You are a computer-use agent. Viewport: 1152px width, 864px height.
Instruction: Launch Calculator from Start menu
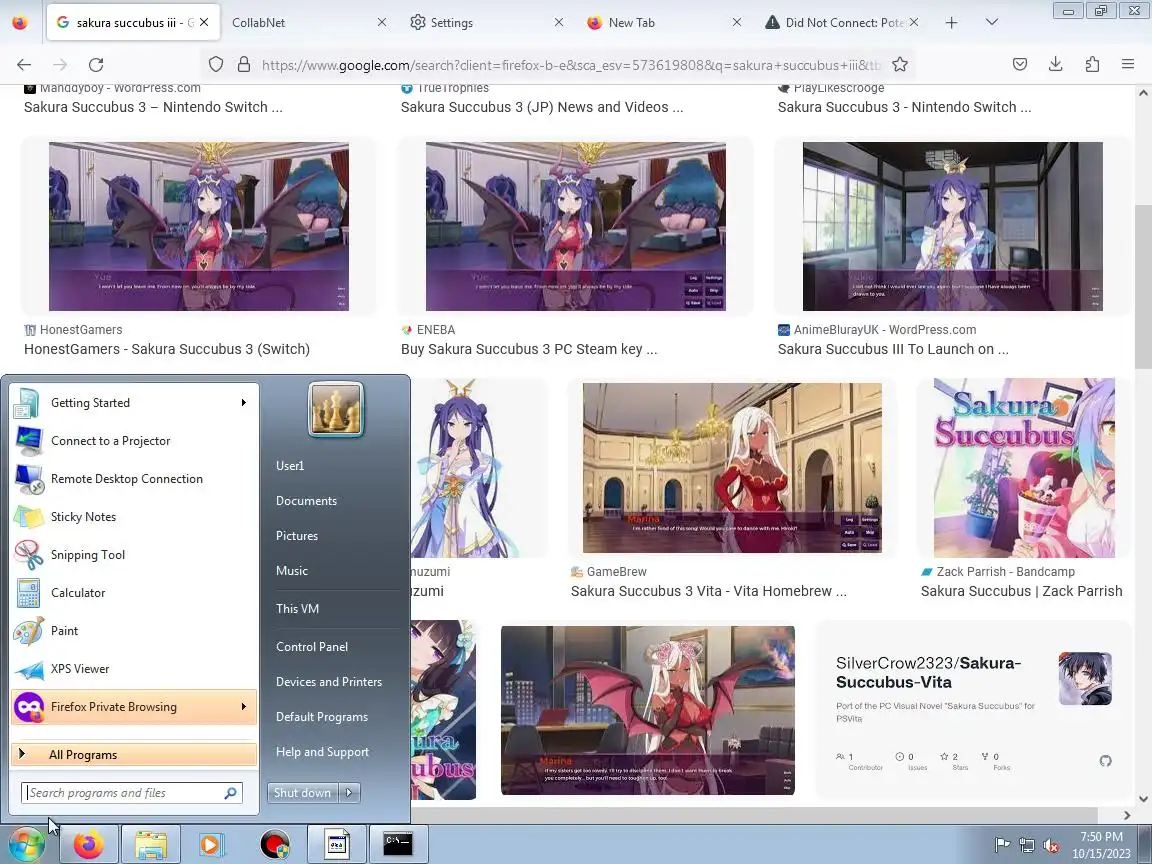pyautogui.click(x=134, y=593)
